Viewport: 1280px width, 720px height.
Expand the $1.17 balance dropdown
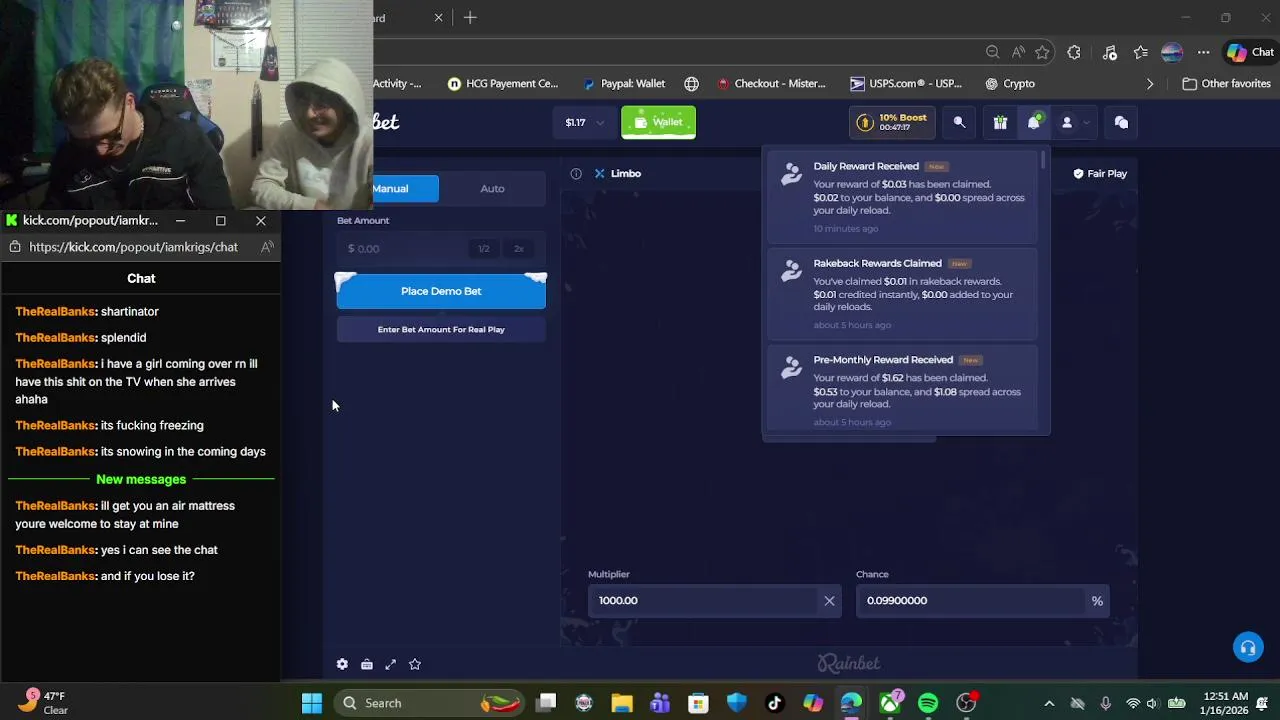[x=584, y=122]
